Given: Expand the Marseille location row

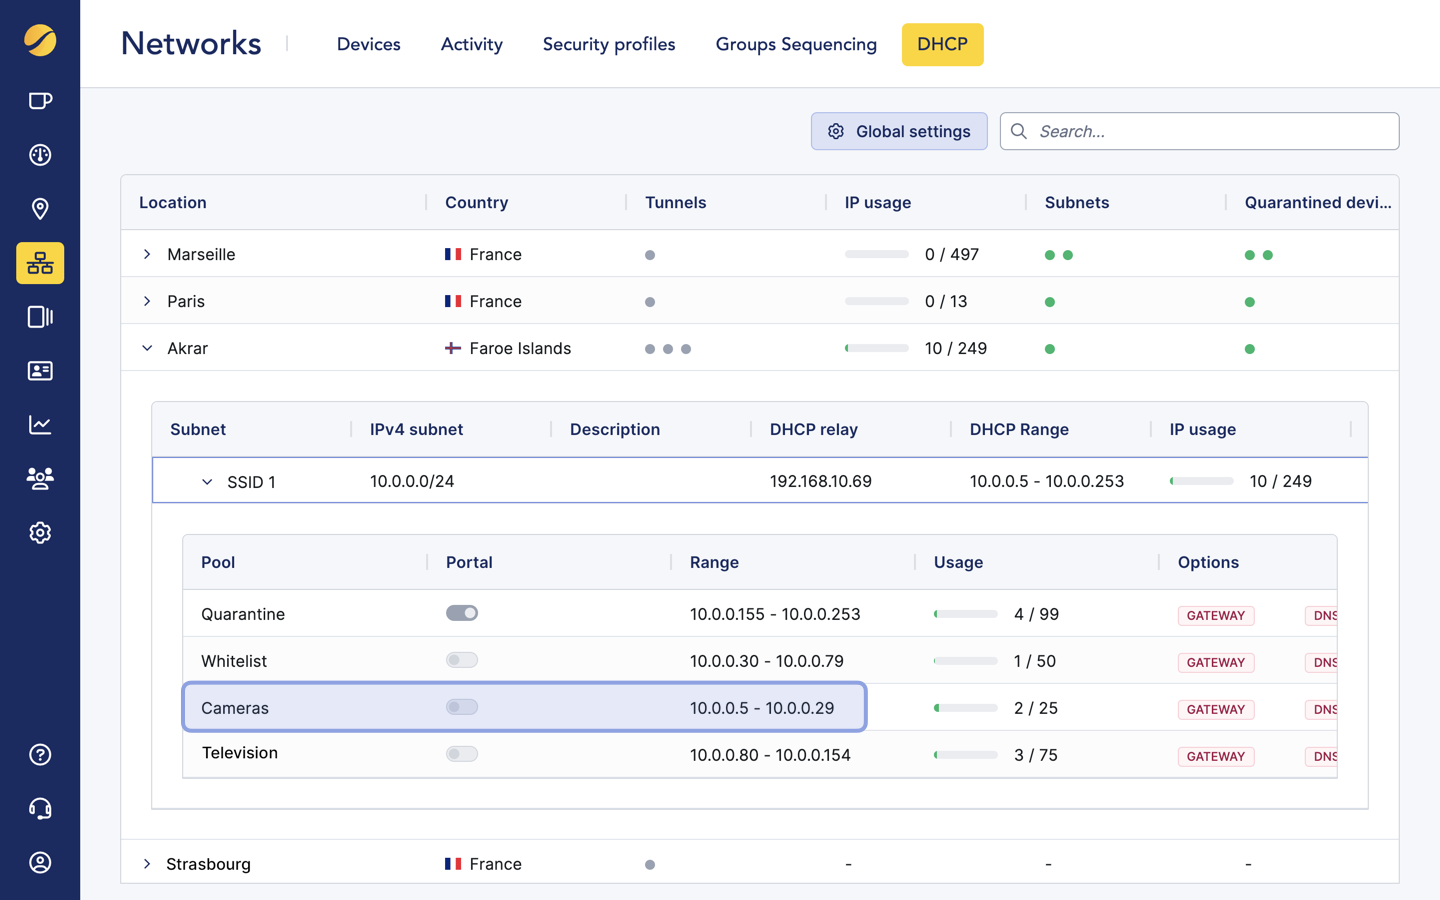Looking at the screenshot, I should (x=147, y=254).
